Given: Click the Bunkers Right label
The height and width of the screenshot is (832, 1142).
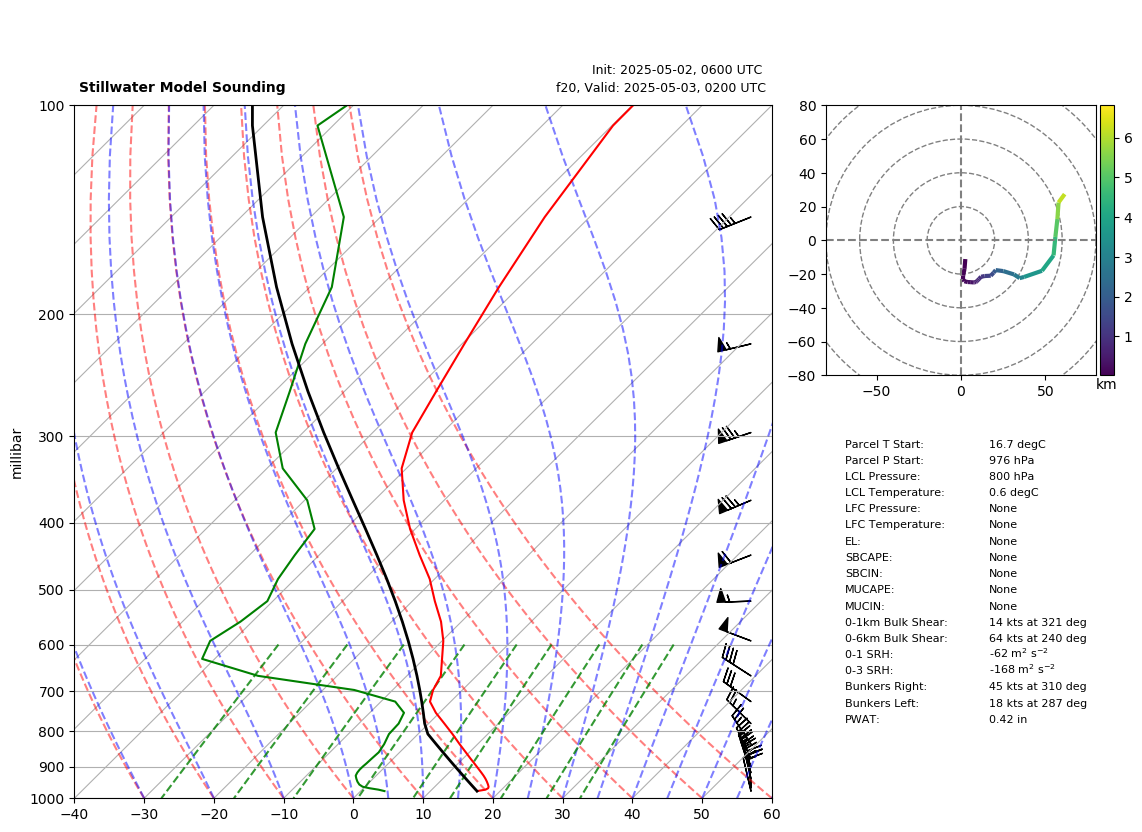Looking at the screenshot, I should click(886, 686).
